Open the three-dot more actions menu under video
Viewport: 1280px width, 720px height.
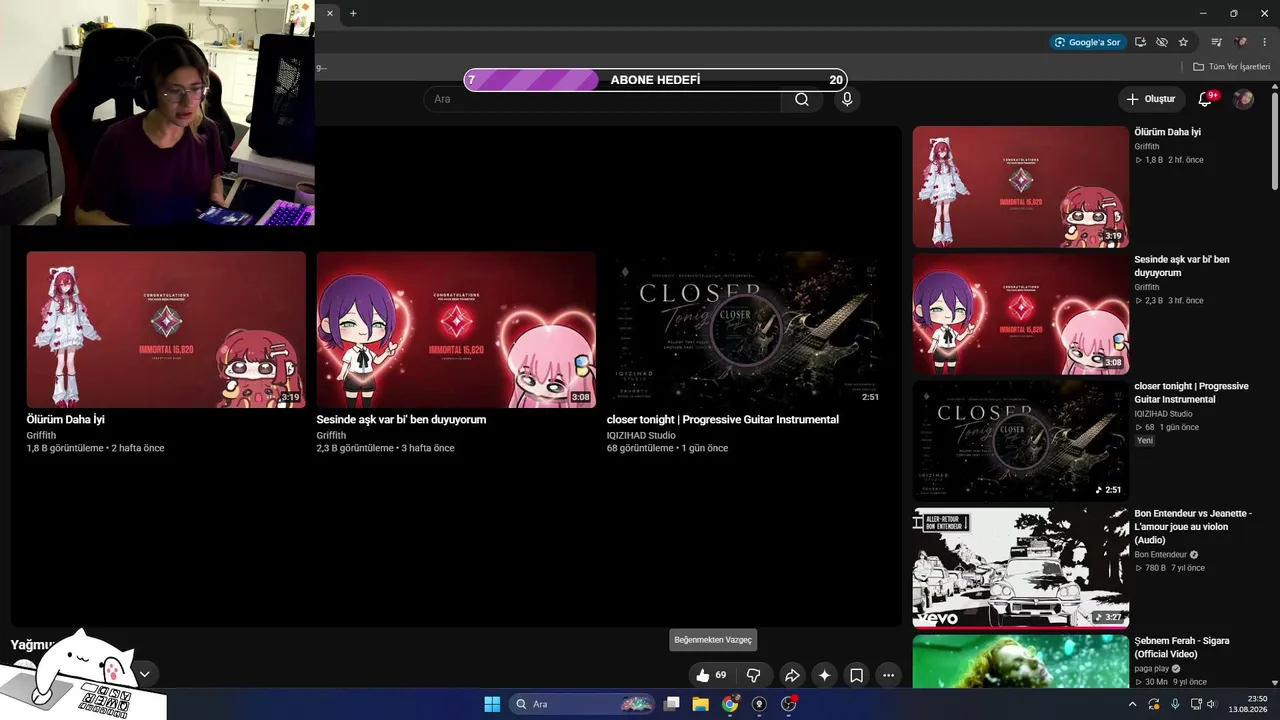(x=889, y=675)
